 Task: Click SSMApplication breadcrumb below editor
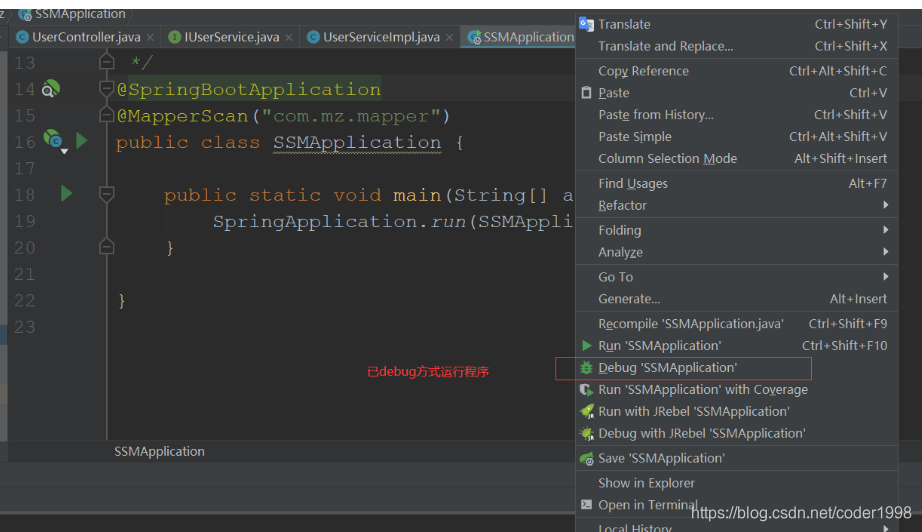coord(159,451)
